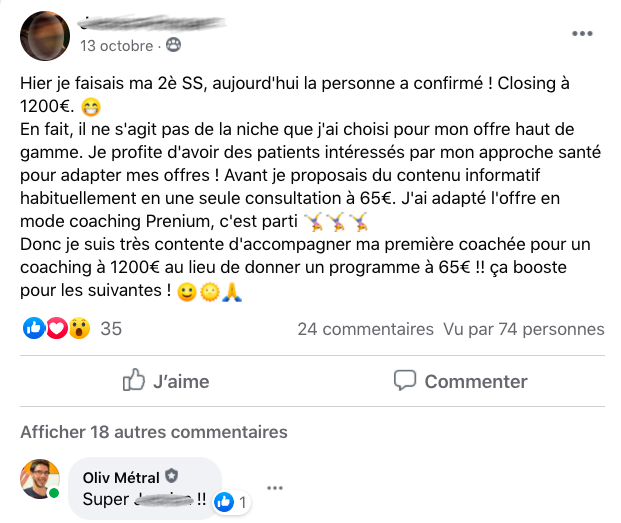Click Vu par 74 personnes text

click(x=523, y=329)
